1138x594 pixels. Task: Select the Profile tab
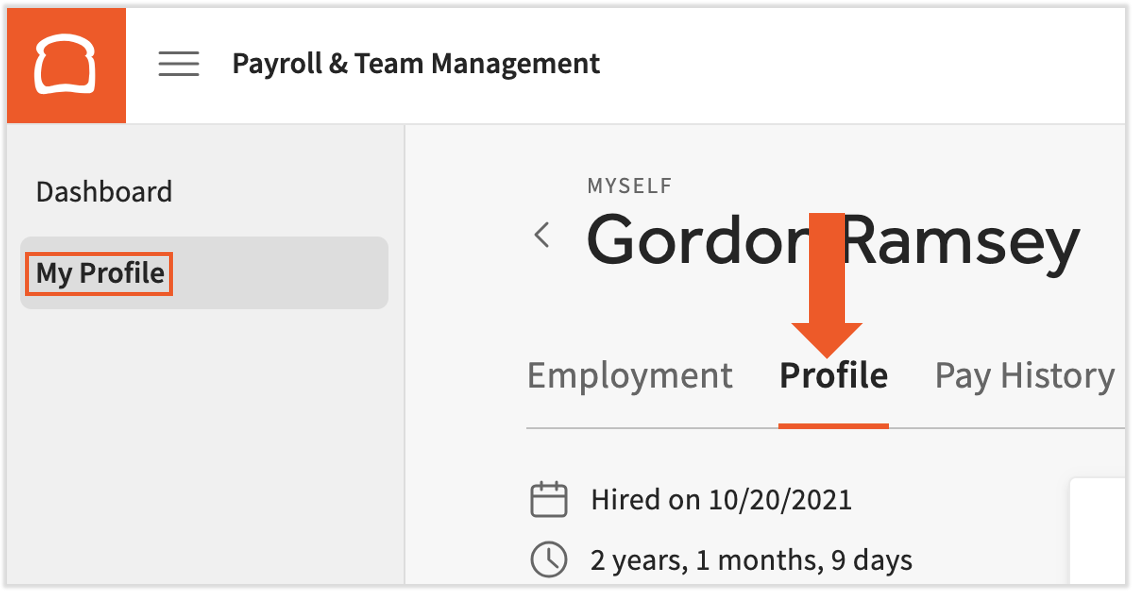click(x=833, y=375)
